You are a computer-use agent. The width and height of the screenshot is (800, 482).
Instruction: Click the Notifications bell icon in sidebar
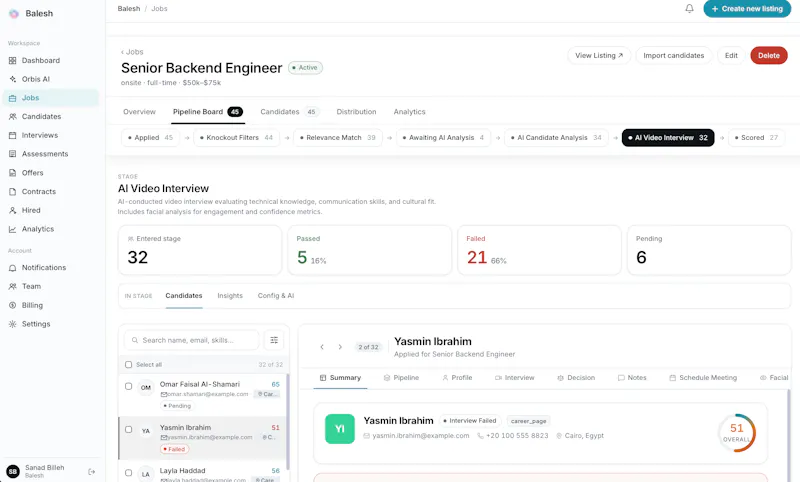(x=13, y=268)
